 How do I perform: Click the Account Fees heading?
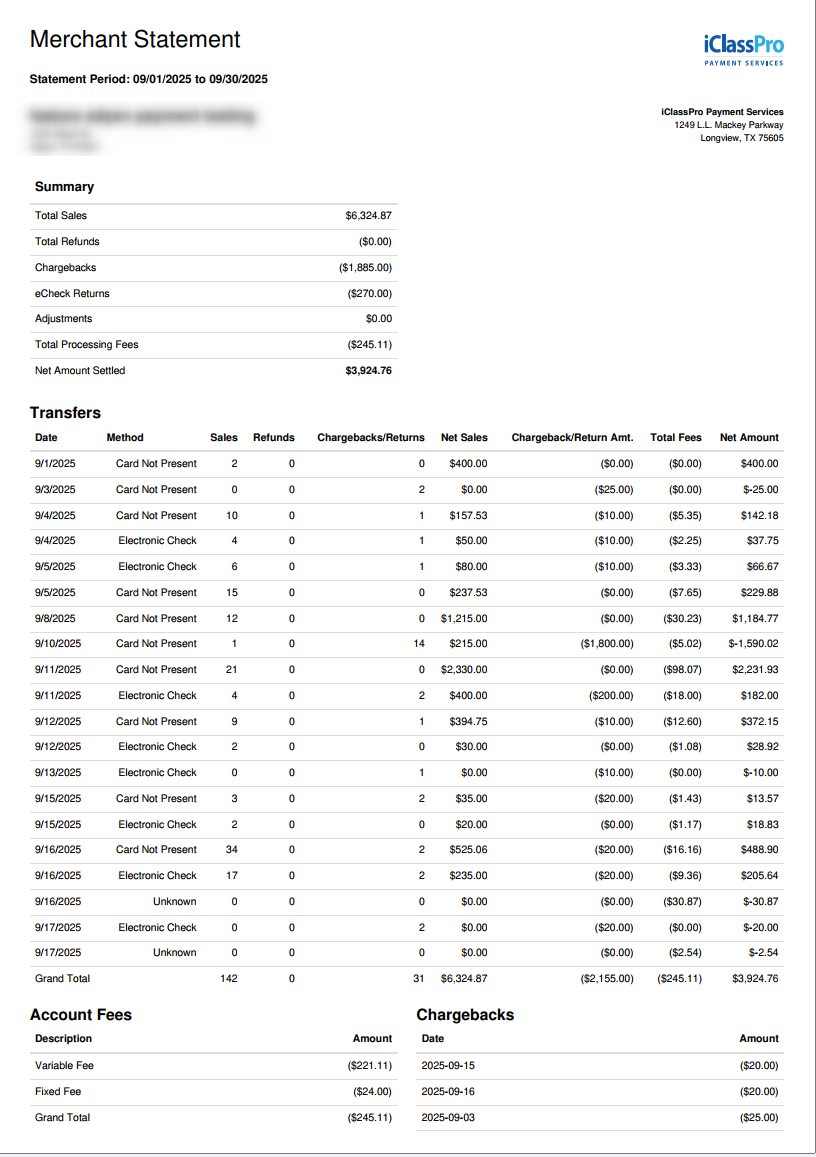[81, 1015]
